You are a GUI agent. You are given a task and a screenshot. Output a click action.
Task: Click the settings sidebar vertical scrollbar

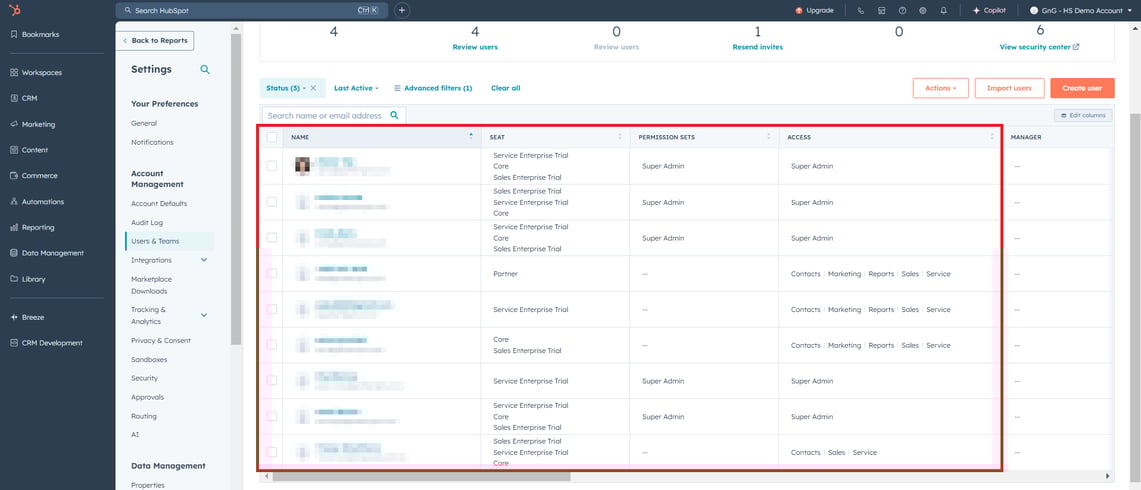click(x=236, y=189)
